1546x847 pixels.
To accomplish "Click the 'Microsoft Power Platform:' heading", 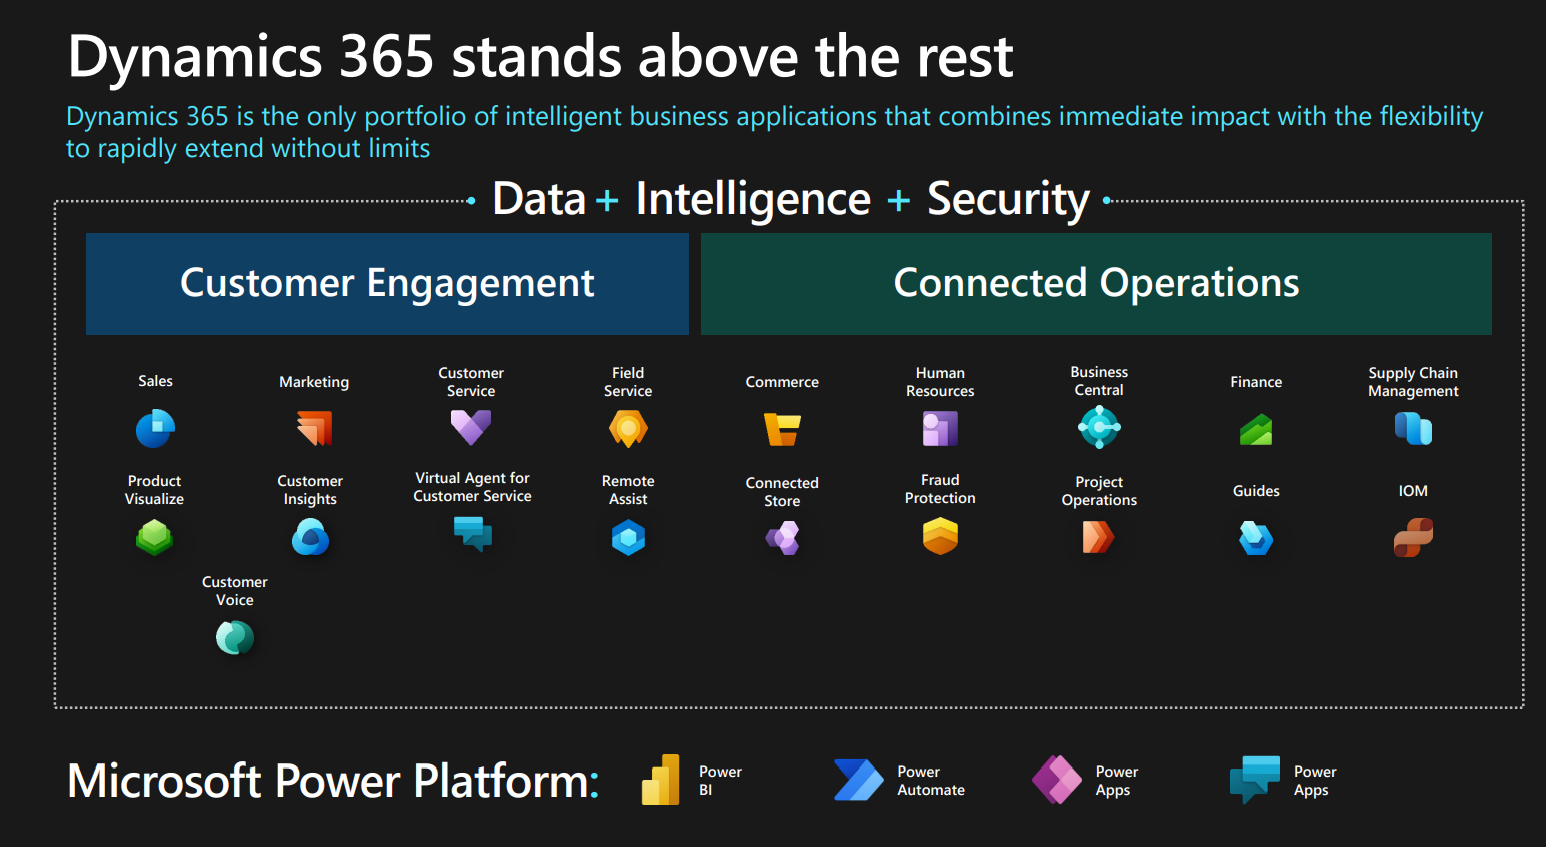I will 333,781.
